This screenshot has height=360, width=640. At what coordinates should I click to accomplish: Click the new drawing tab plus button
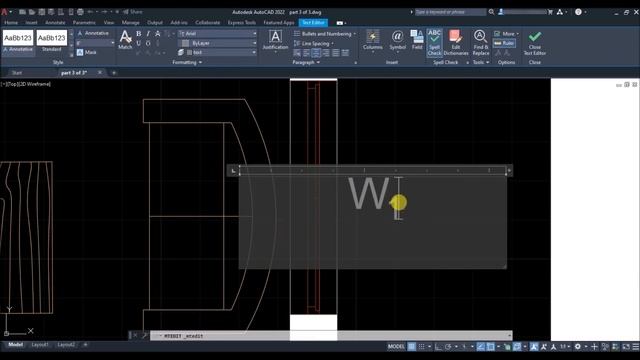[x=114, y=73]
